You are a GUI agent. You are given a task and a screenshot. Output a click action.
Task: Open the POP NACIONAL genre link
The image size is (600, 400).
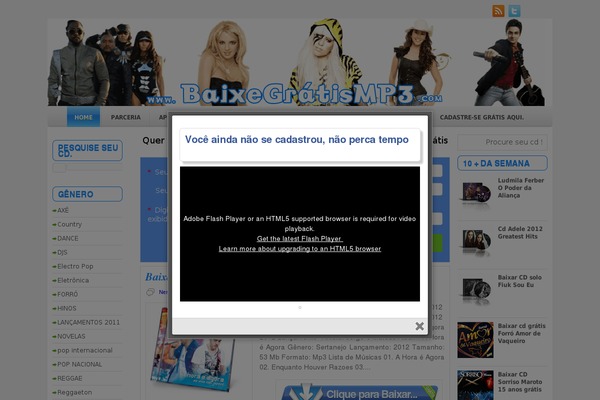coord(79,364)
